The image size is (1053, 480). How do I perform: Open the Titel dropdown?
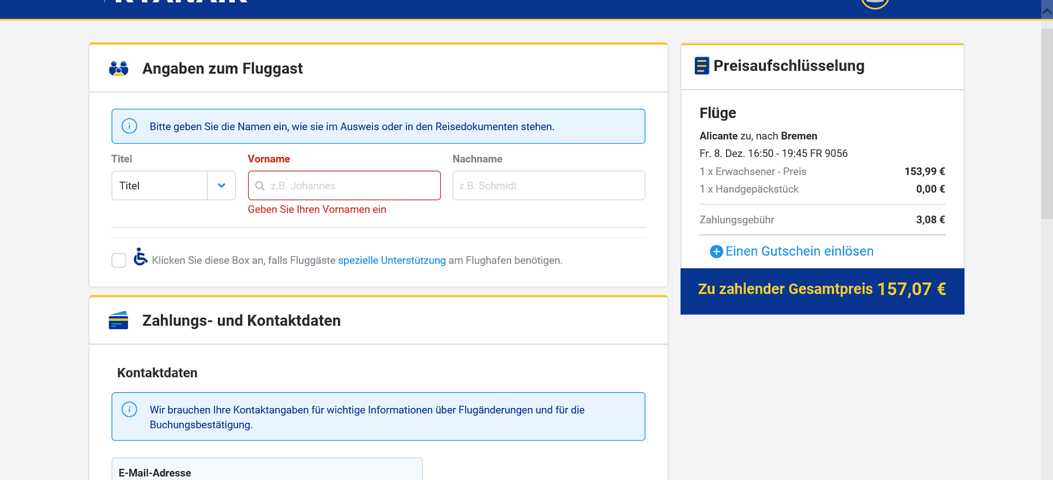tap(160, 186)
